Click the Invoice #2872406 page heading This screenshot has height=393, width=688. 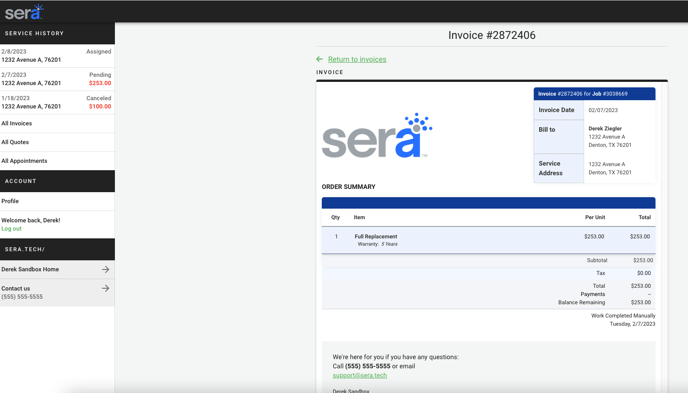[x=492, y=35]
